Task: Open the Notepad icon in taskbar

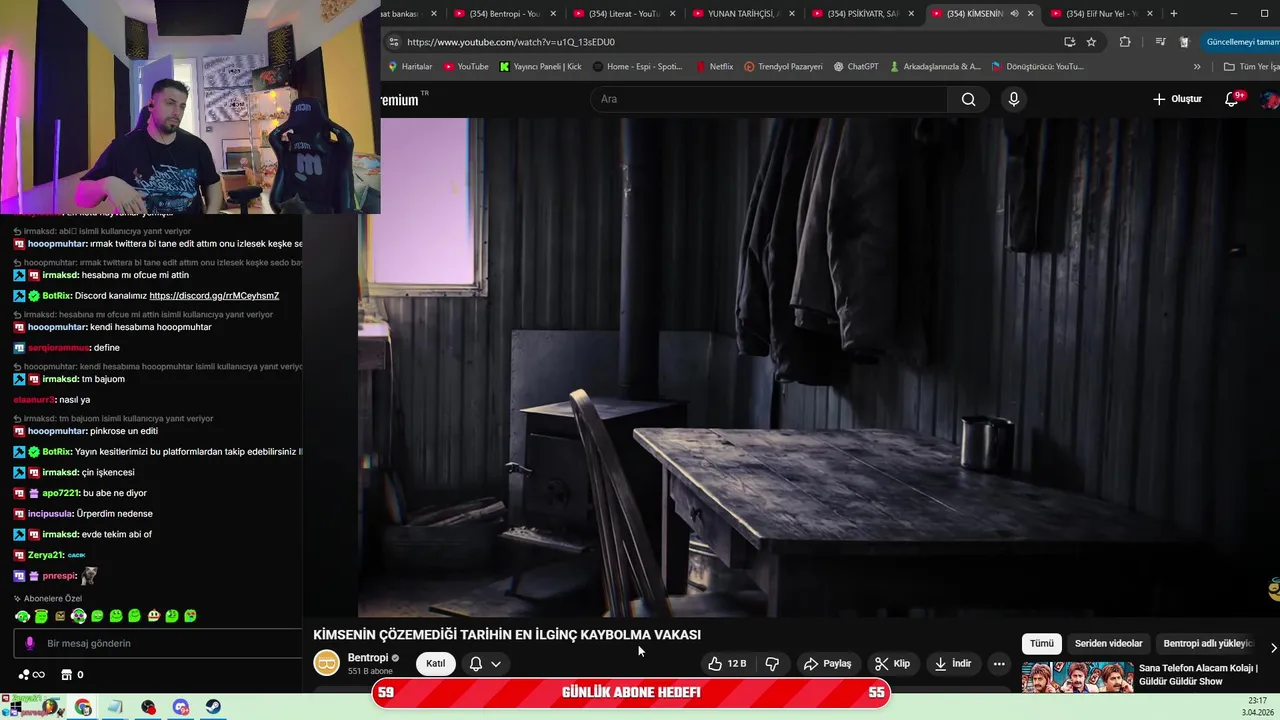Action: 116,708
